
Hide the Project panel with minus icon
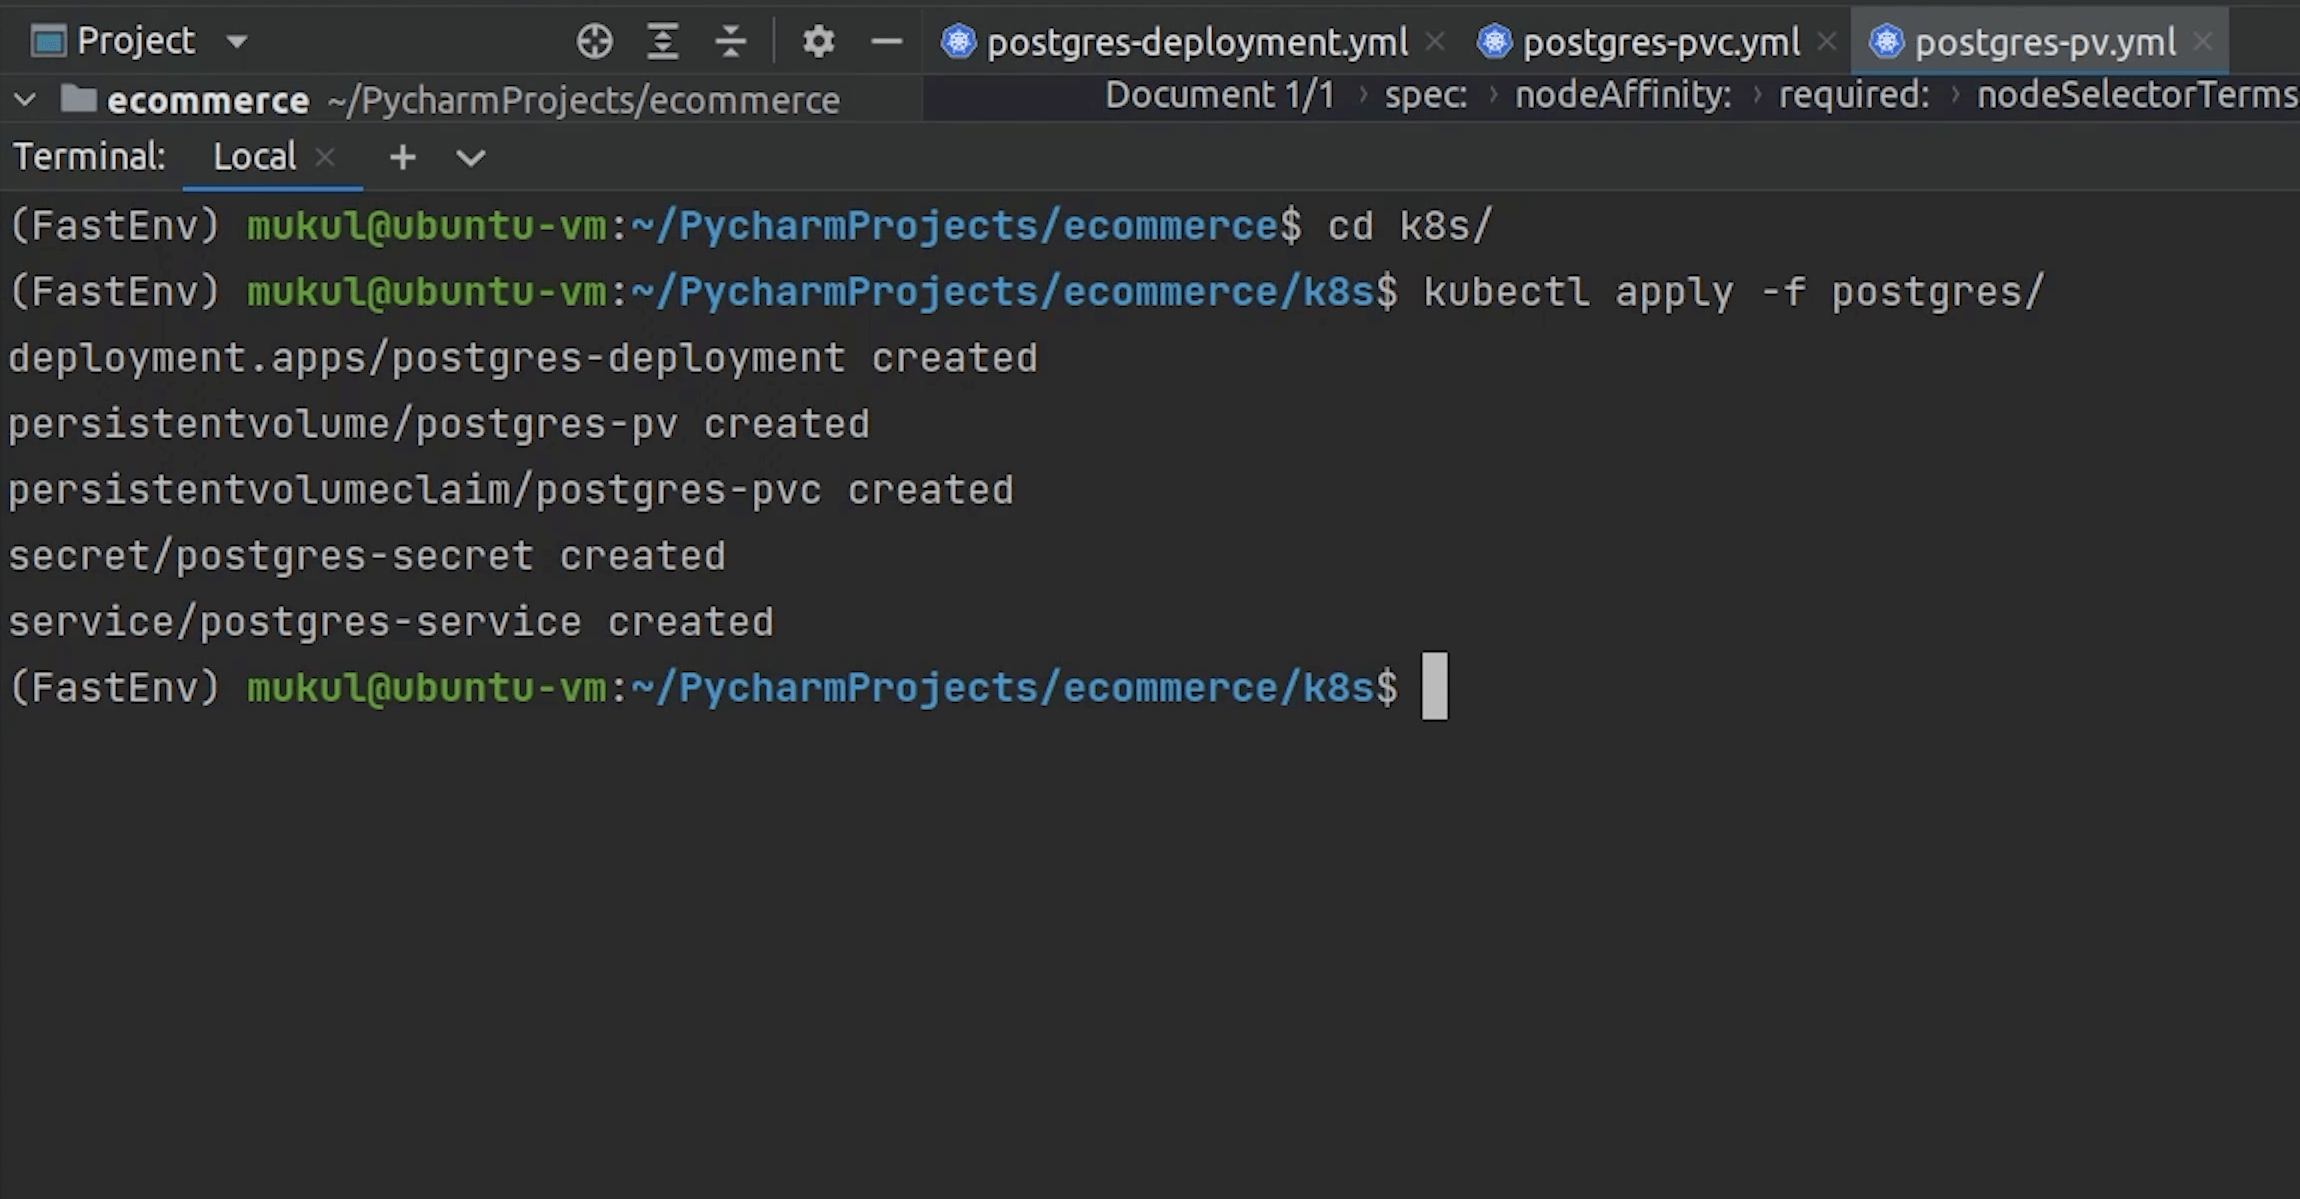[x=886, y=42]
